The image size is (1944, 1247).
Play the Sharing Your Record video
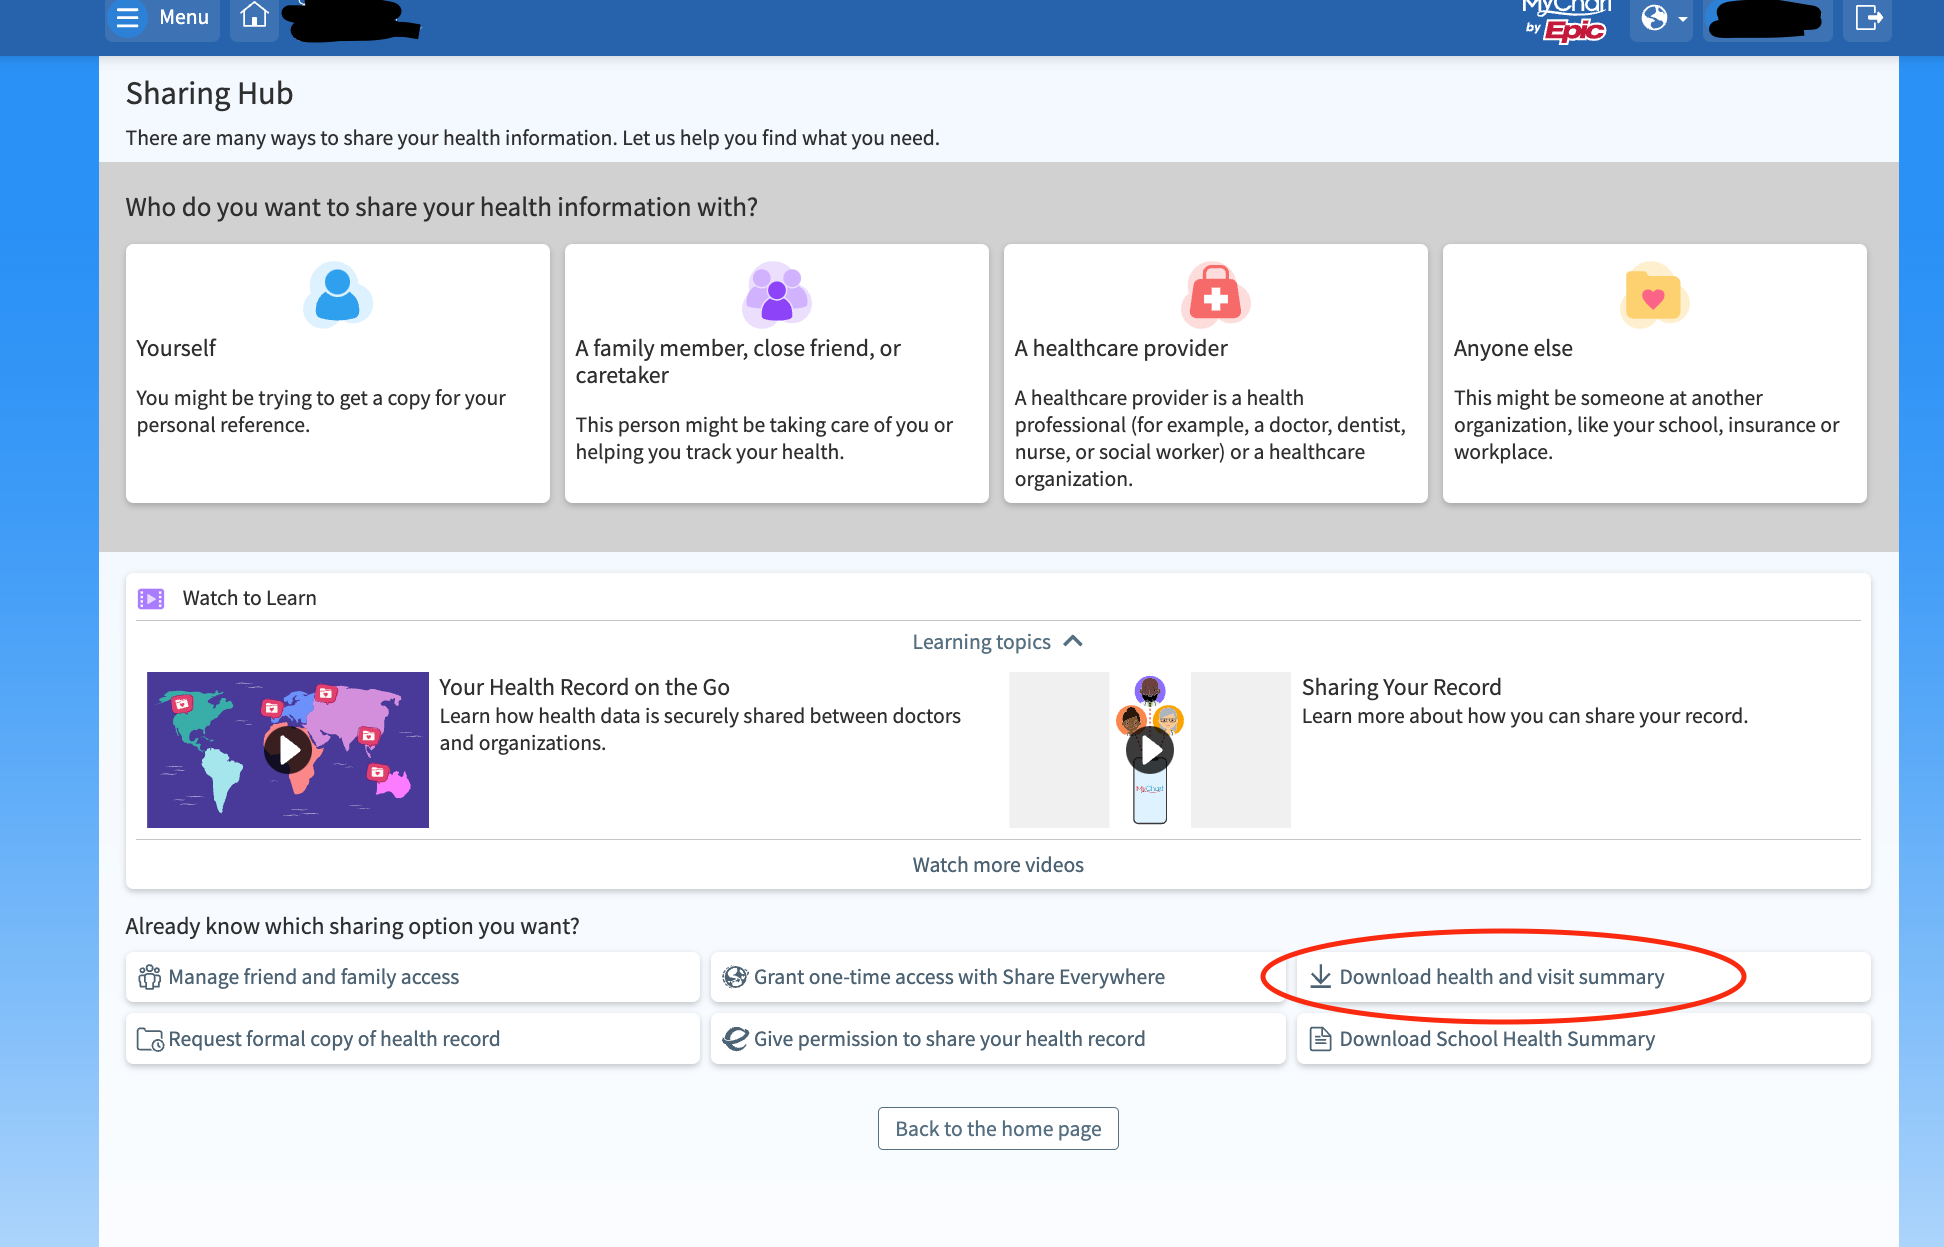(x=1150, y=749)
